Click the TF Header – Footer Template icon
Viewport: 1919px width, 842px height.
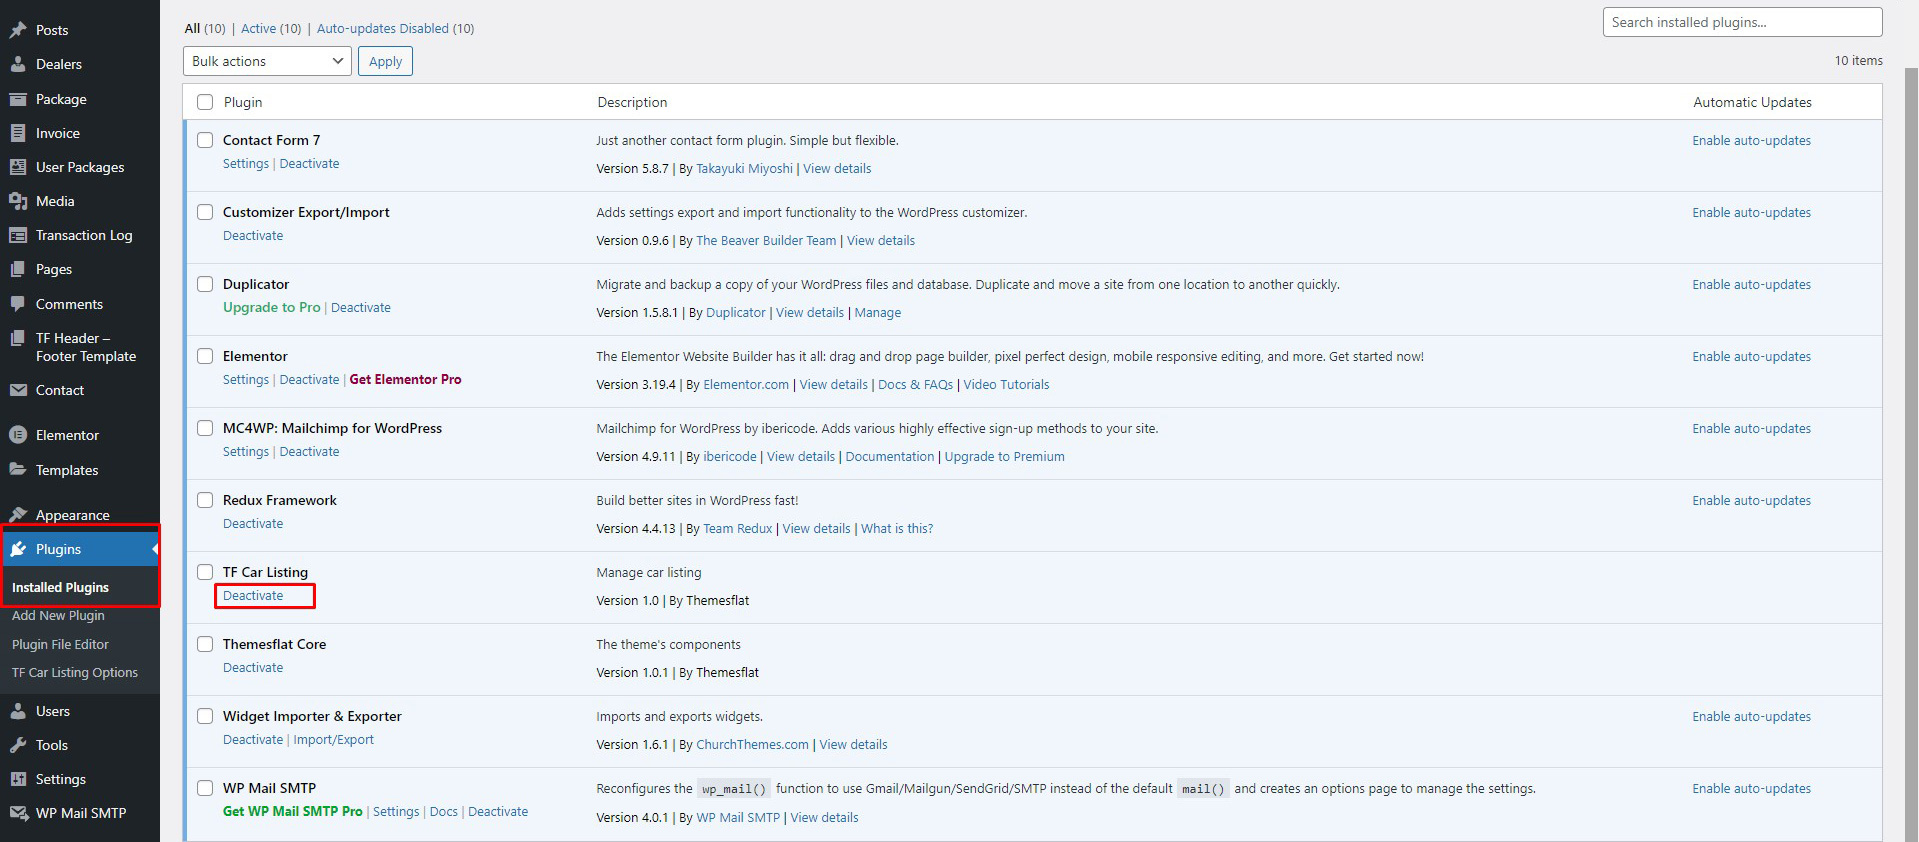tap(18, 338)
